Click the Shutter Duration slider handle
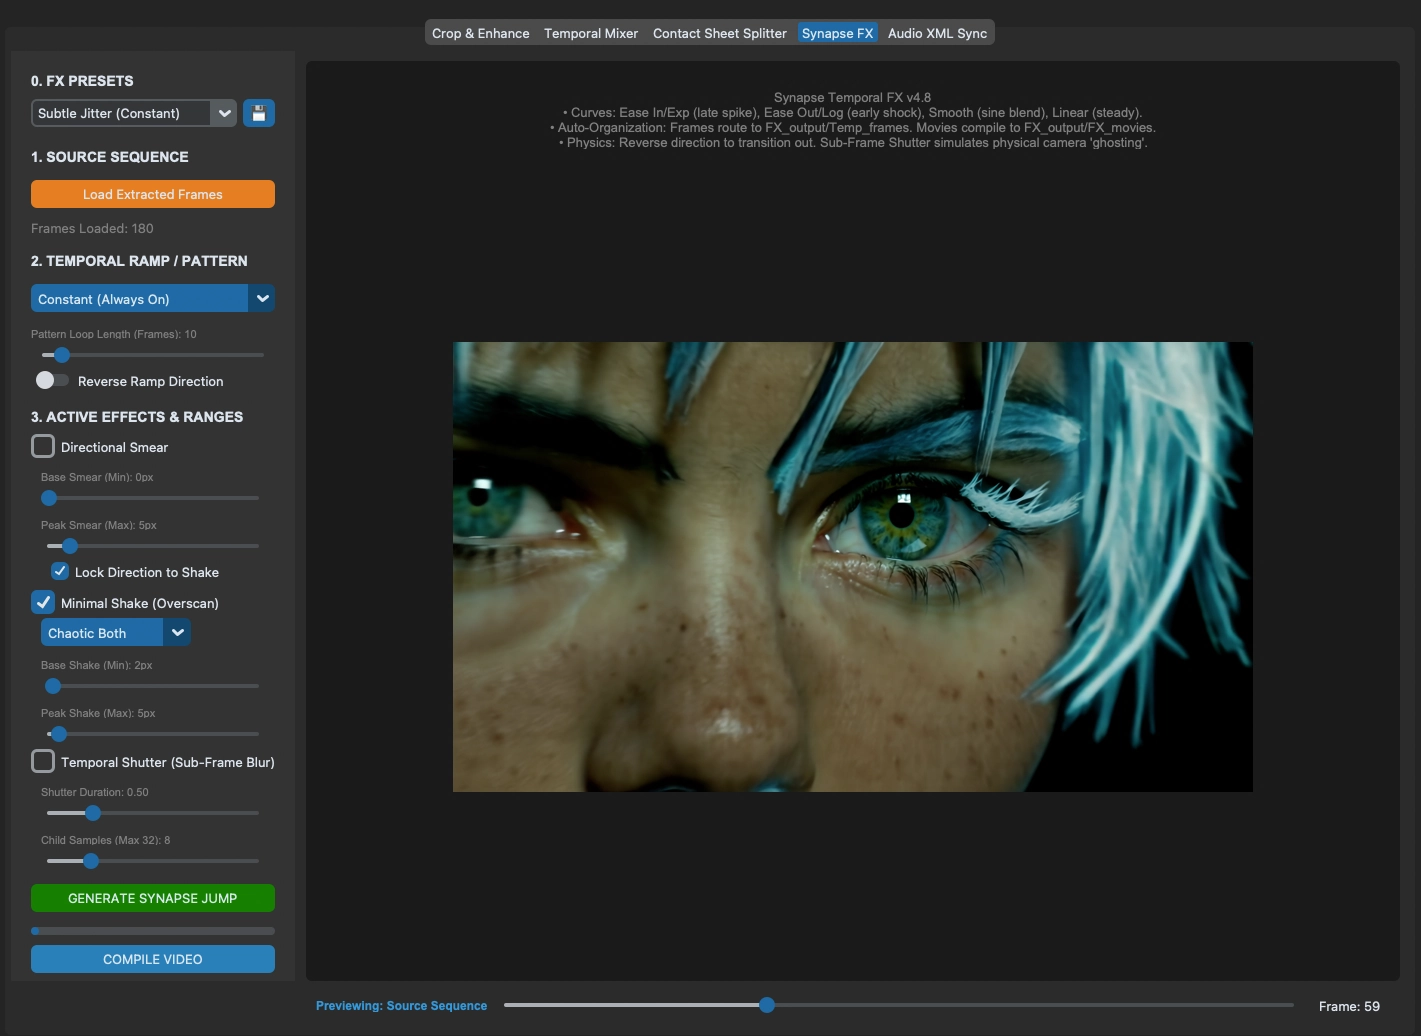Screen dimensions: 1421x1036 click(x=93, y=813)
